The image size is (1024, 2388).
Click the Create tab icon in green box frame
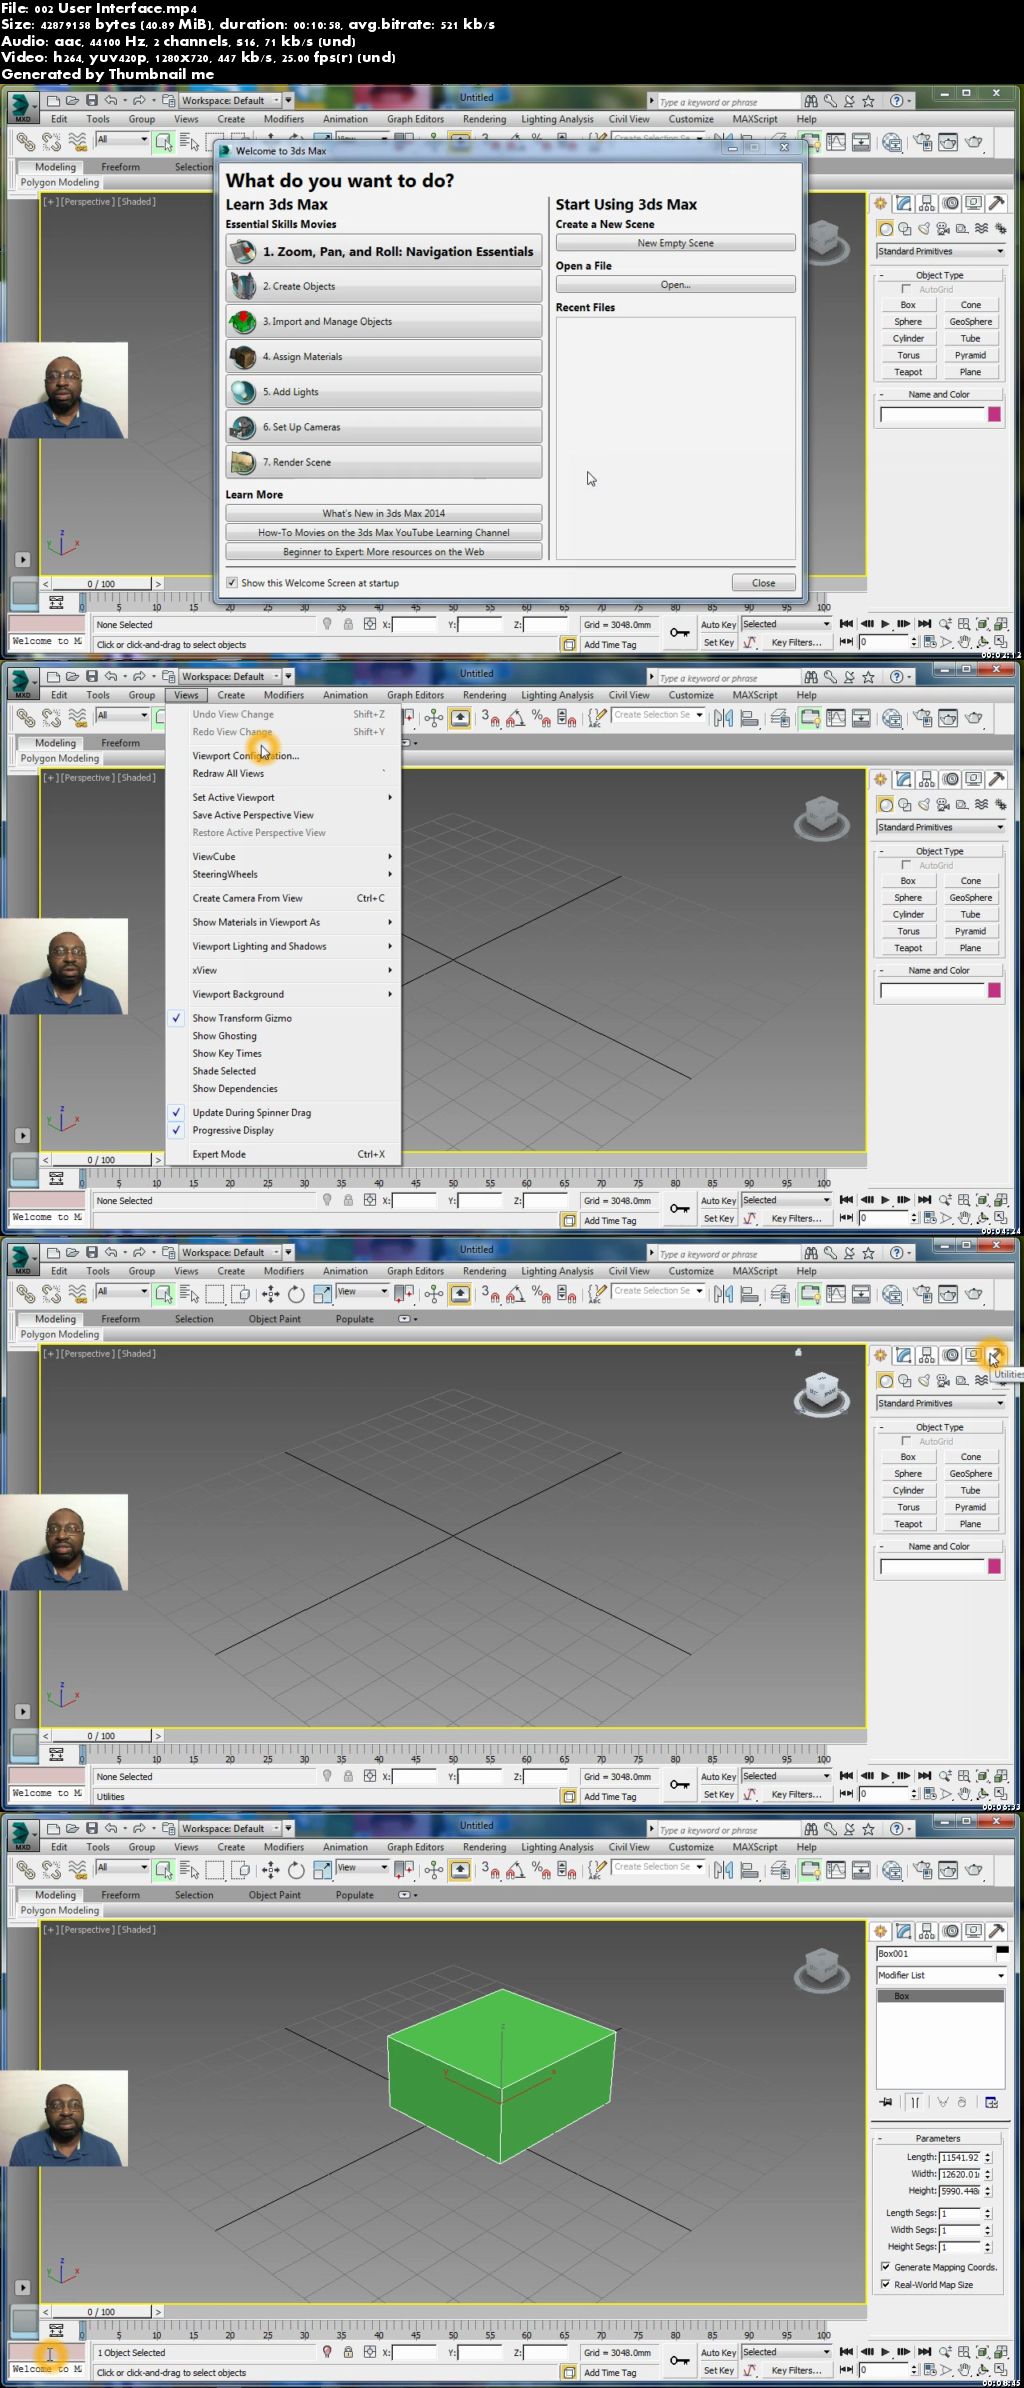click(x=880, y=1931)
